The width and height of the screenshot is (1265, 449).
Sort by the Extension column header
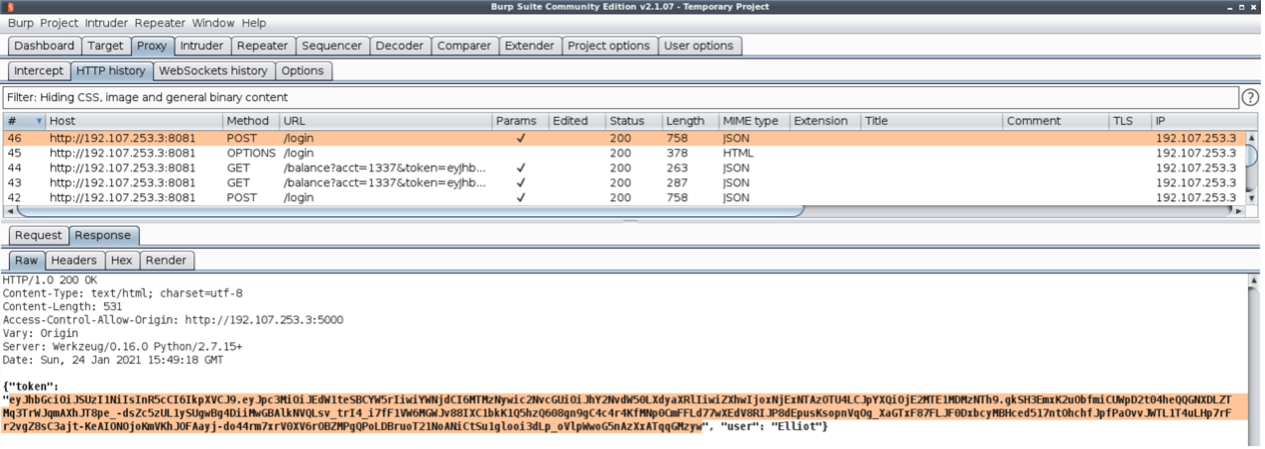(825, 121)
